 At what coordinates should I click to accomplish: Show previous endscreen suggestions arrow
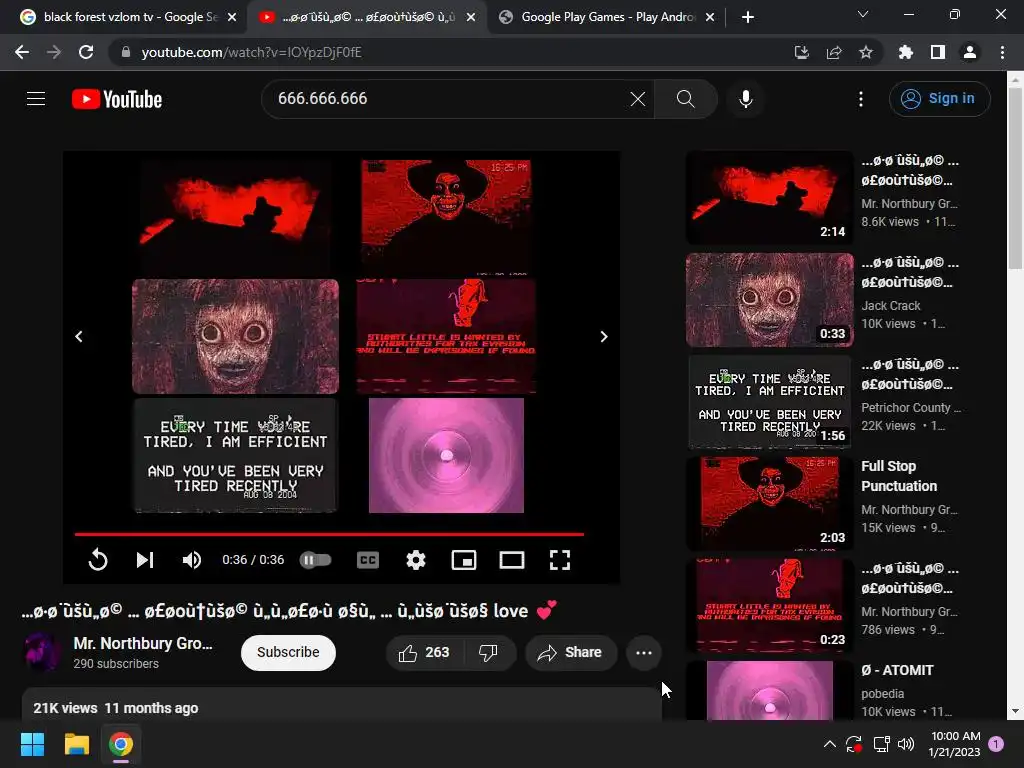click(78, 336)
